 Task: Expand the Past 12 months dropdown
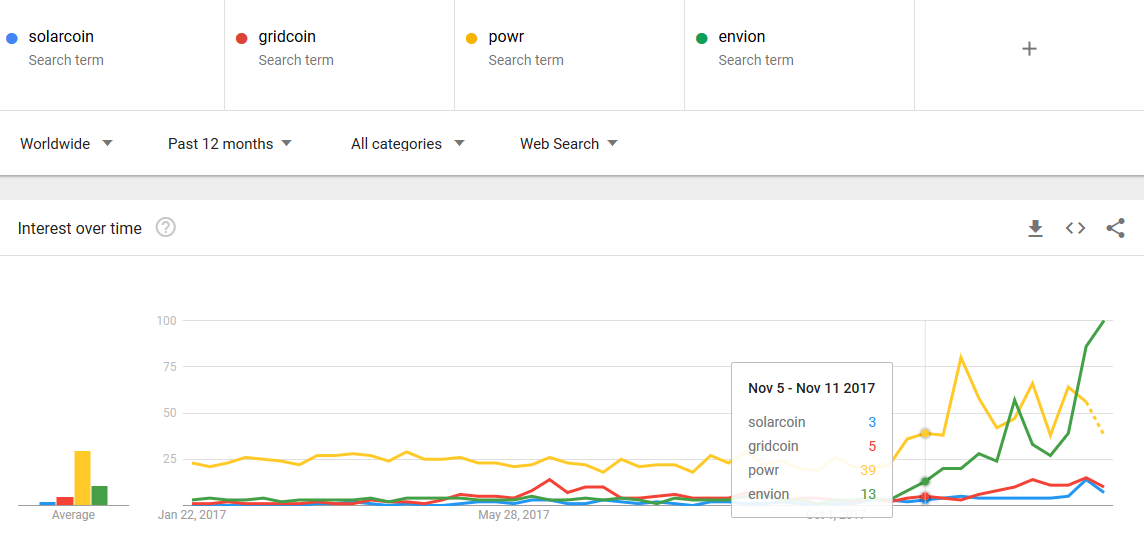pos(230,144)
